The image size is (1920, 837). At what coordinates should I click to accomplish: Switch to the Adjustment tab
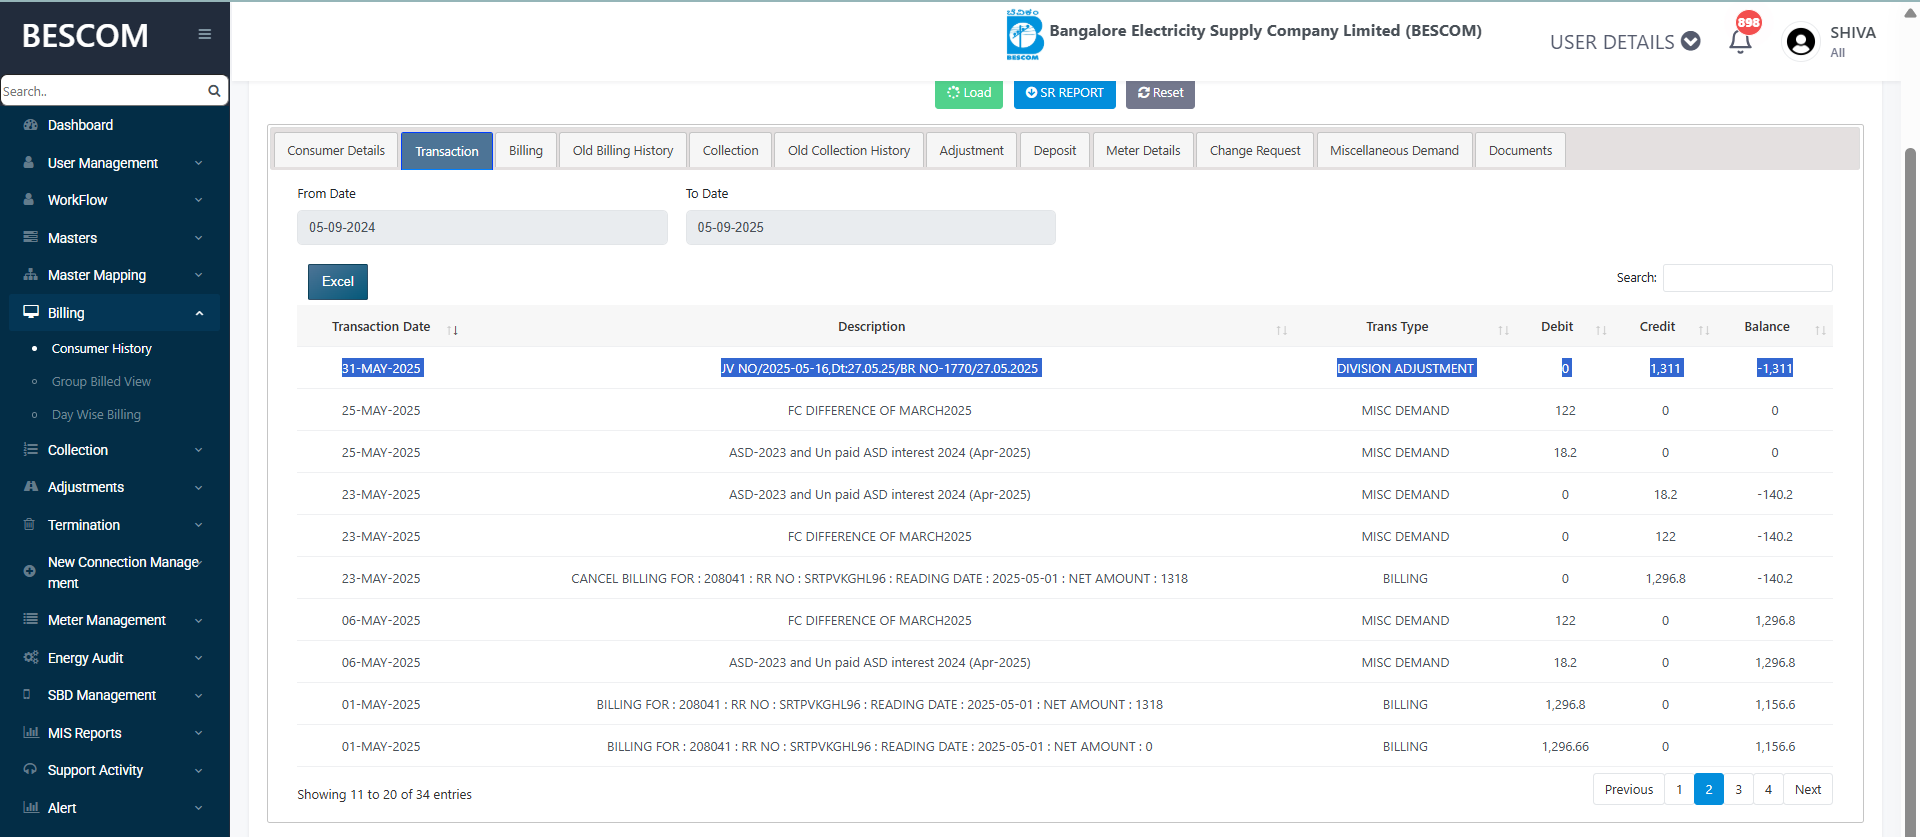pos(972,151)
